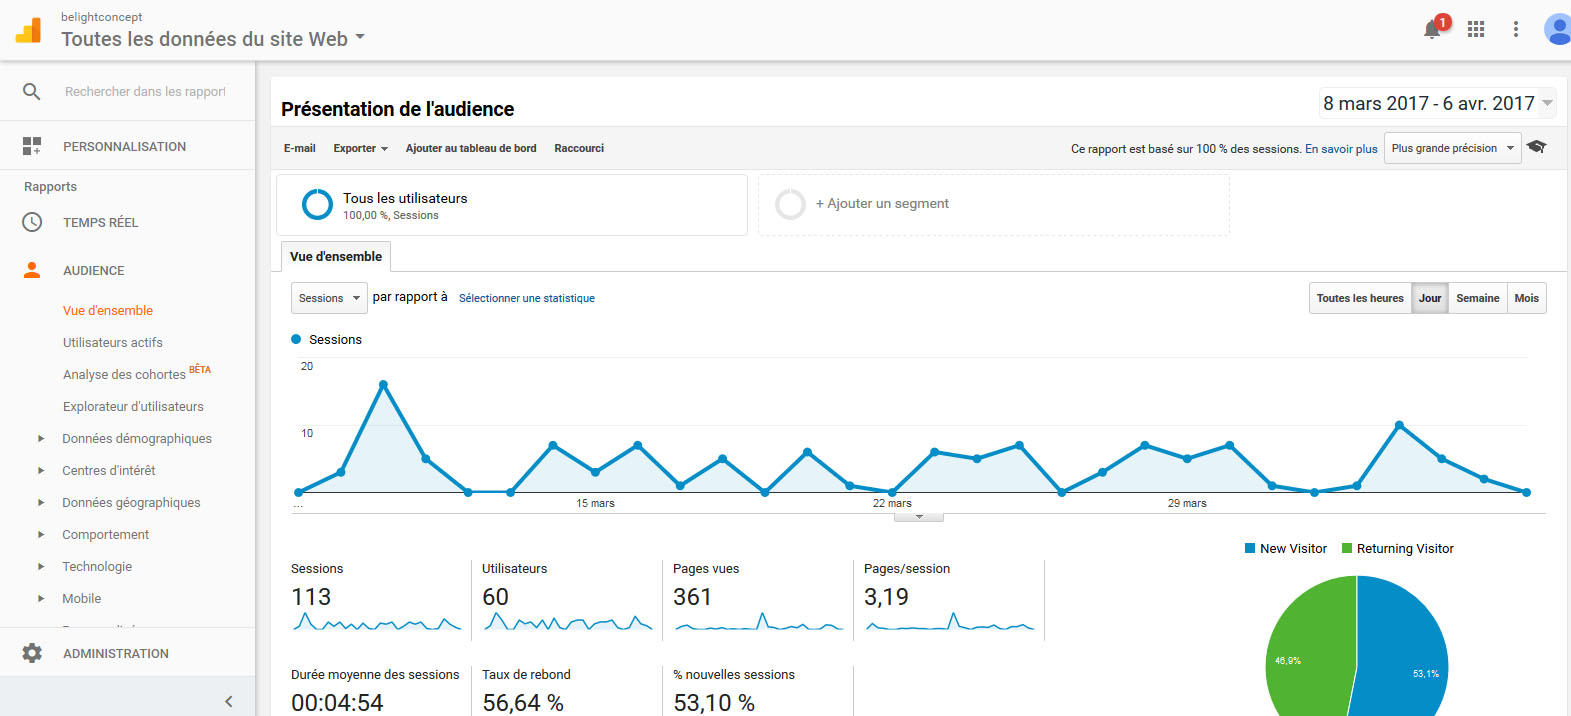Expand Comportement section

pyautogui.click(x=41, y=534)
